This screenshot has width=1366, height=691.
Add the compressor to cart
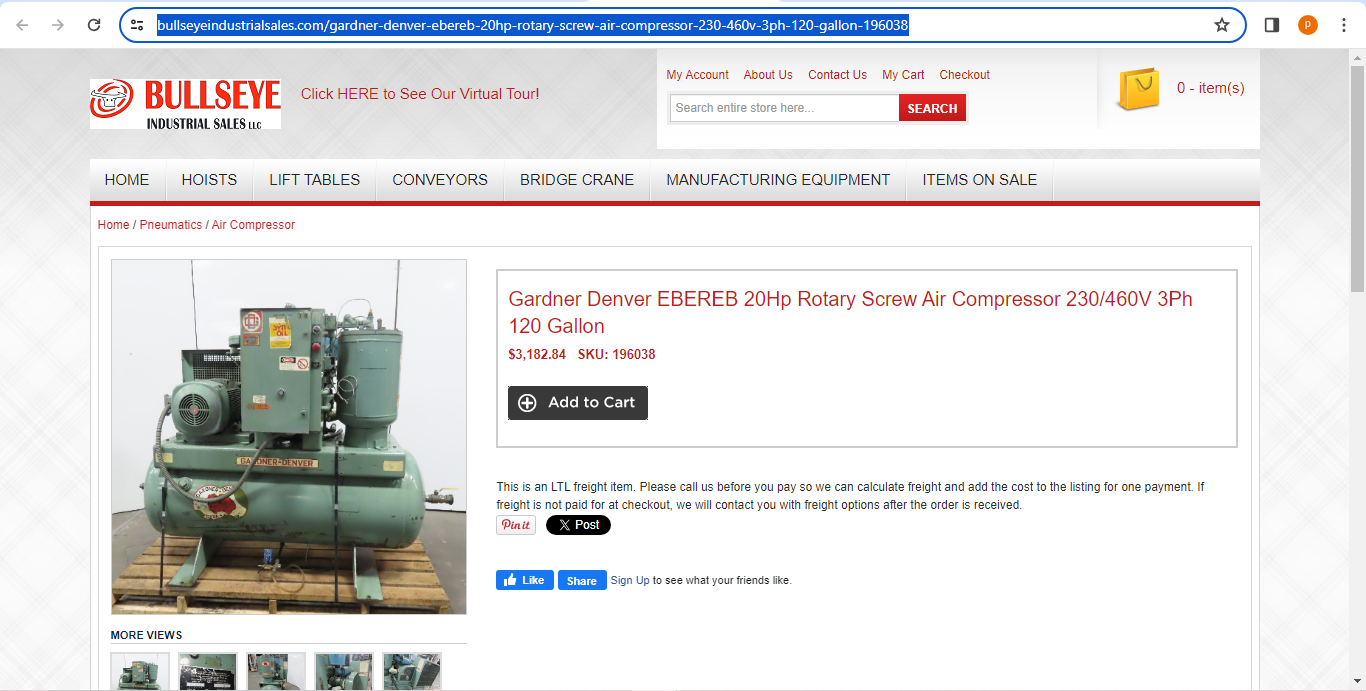click(578, 403)
